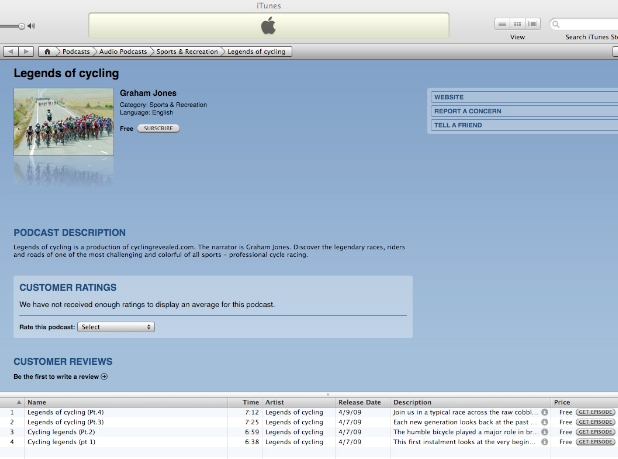Go to the iTunes Store home icon
The width and height of the screenshot is (618, 459).
pyautogui.click(x=47, y=52)
